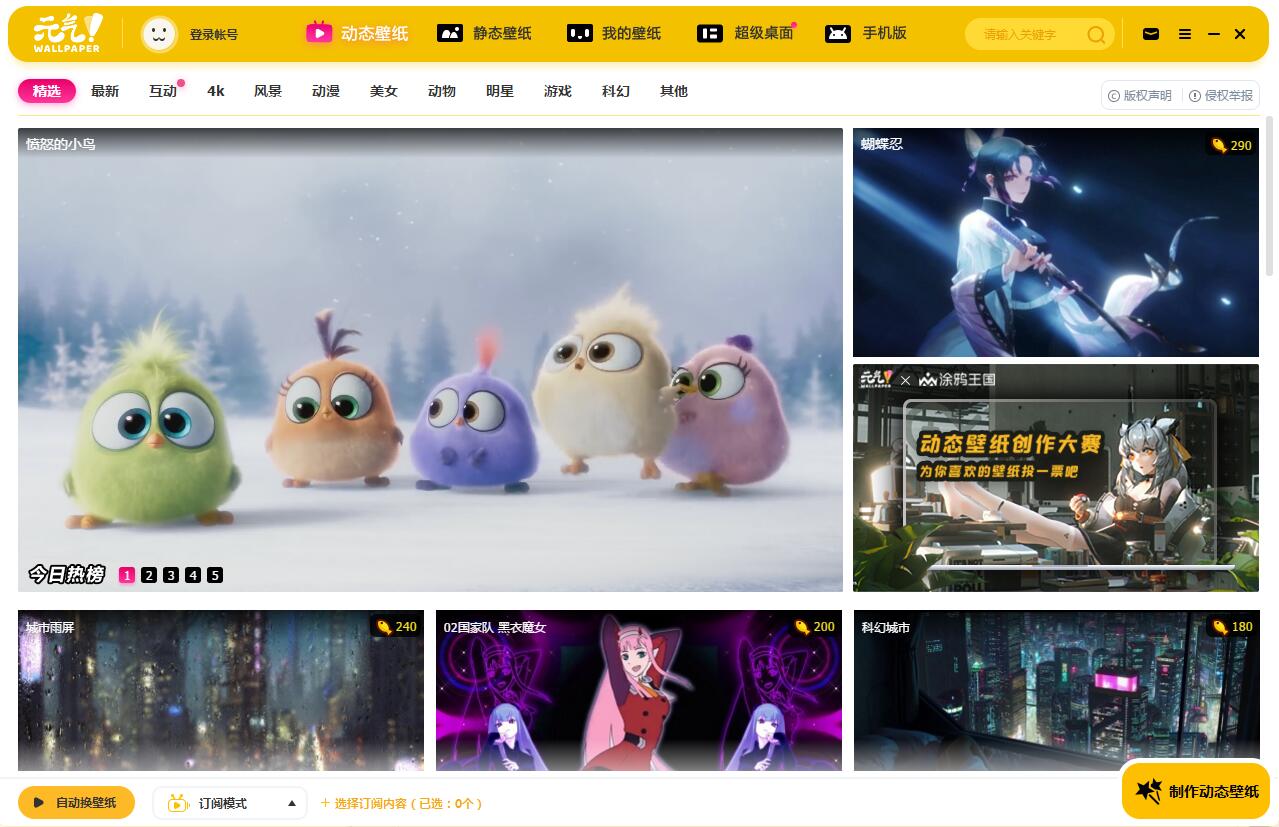Open the mail message icon
Image resolution: width=1279 pixels, height=827 pixels.
point(1151,34)
